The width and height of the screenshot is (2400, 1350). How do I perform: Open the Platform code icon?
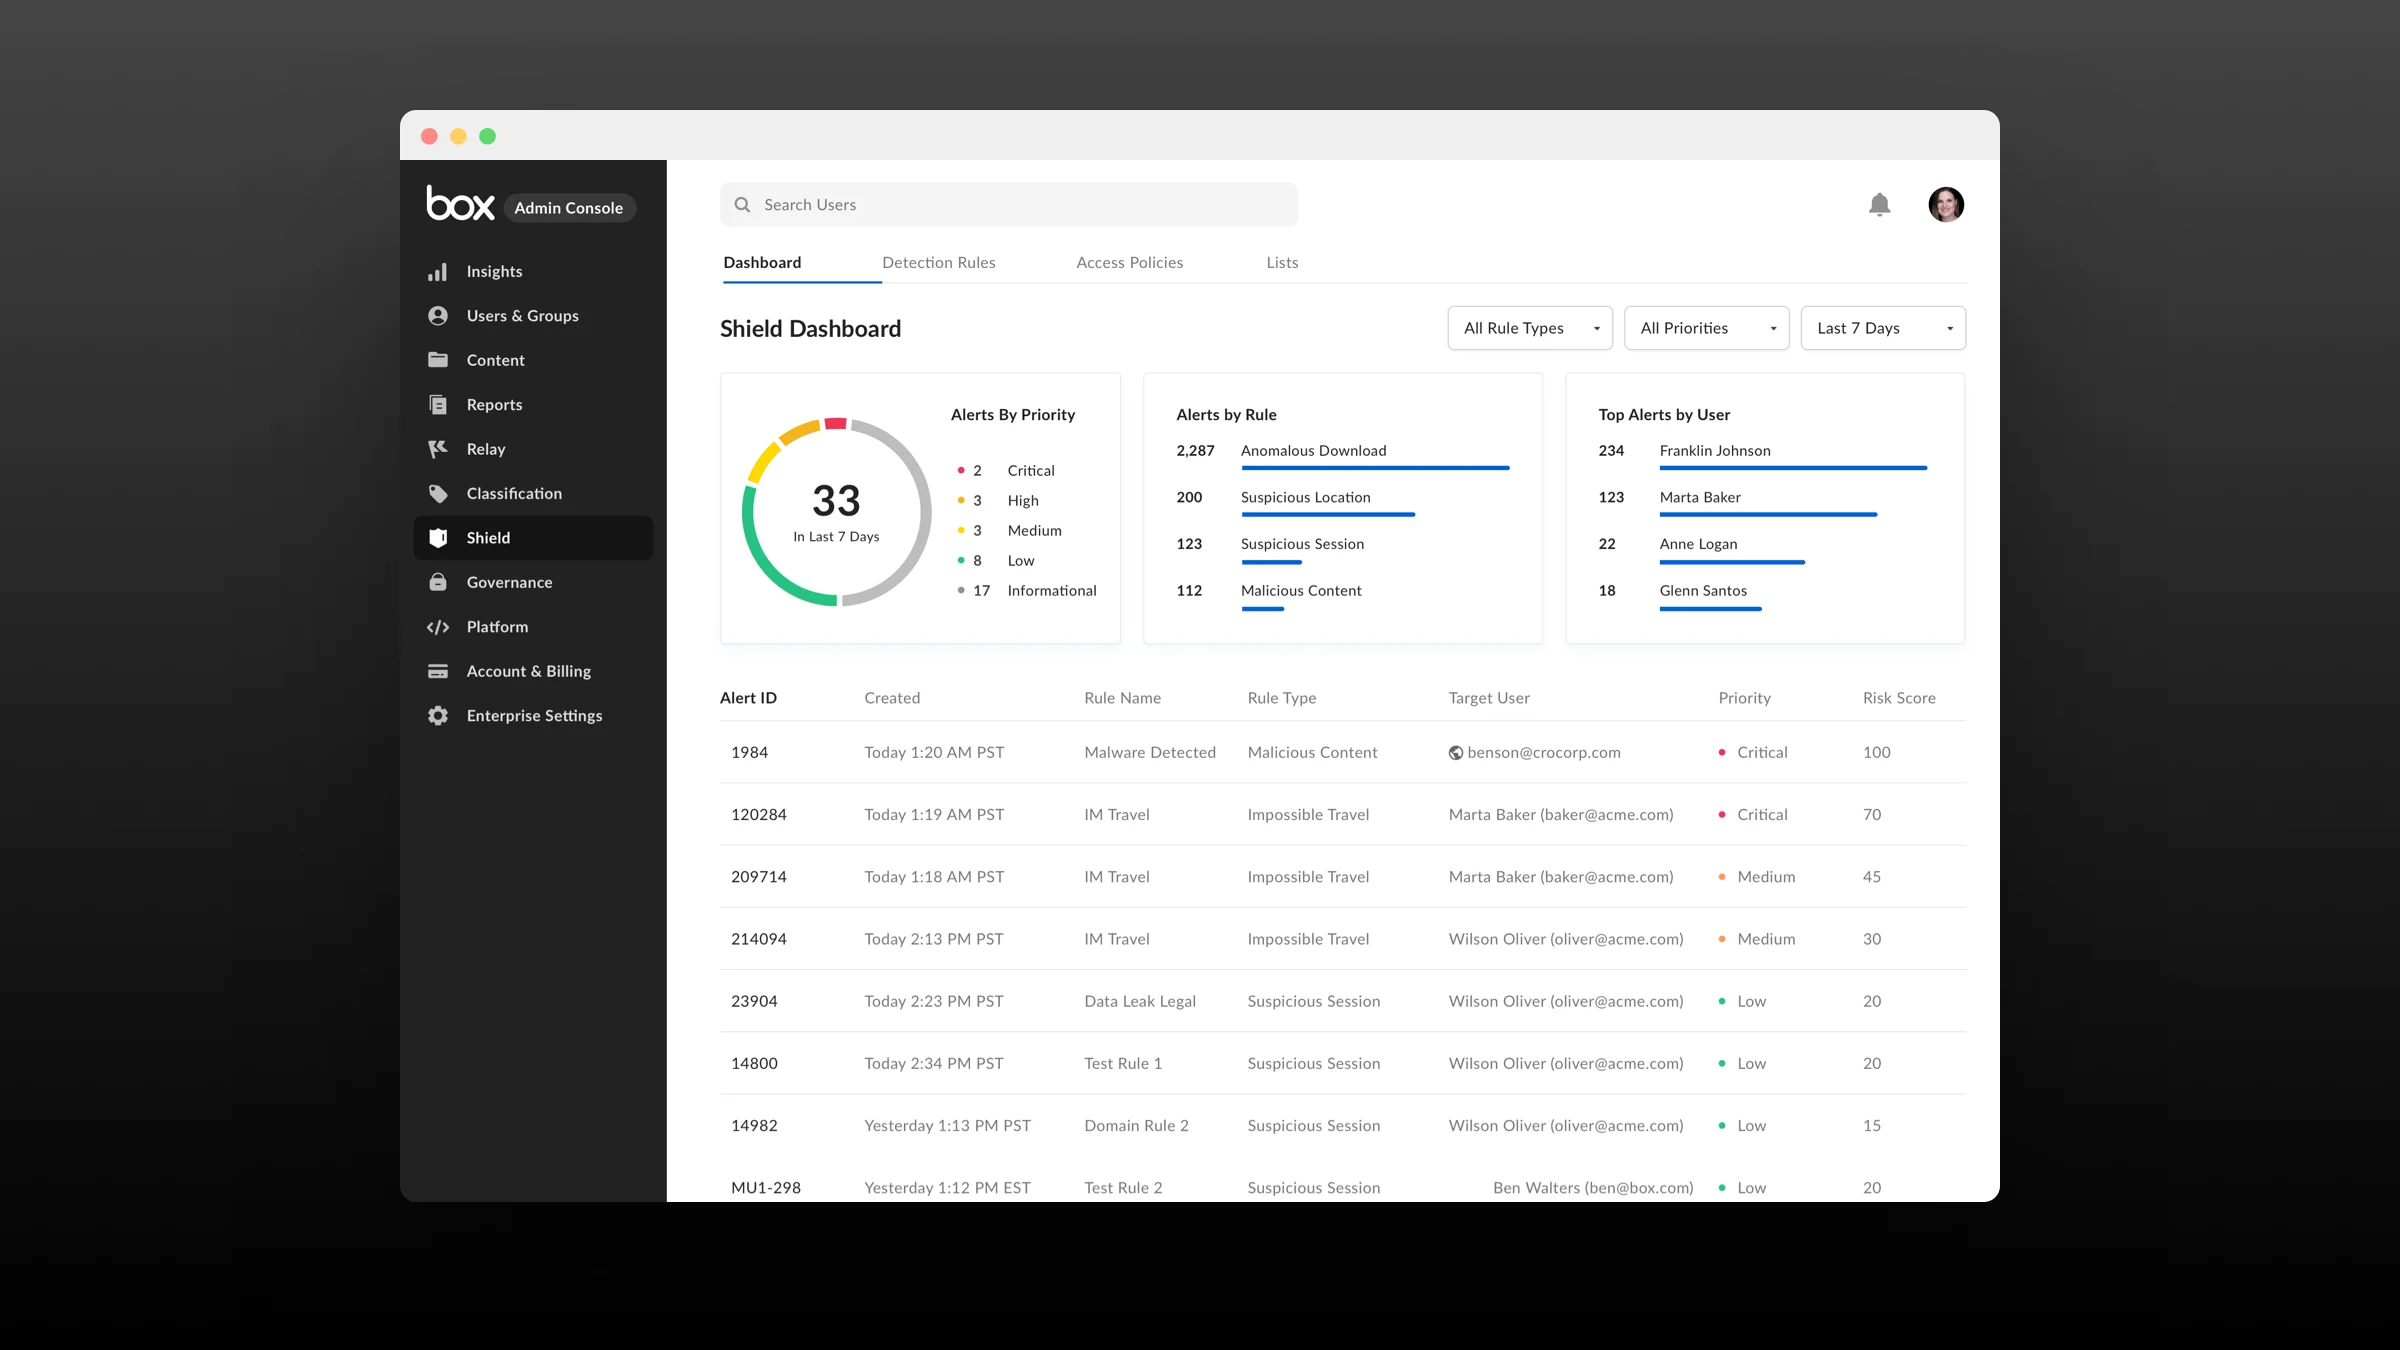[438, 627]
